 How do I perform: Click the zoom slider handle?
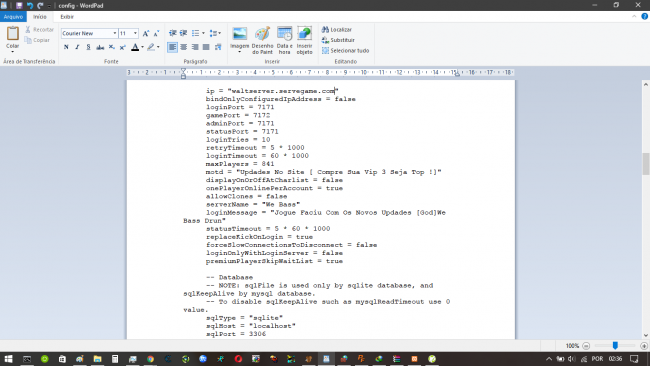(615, 345)
